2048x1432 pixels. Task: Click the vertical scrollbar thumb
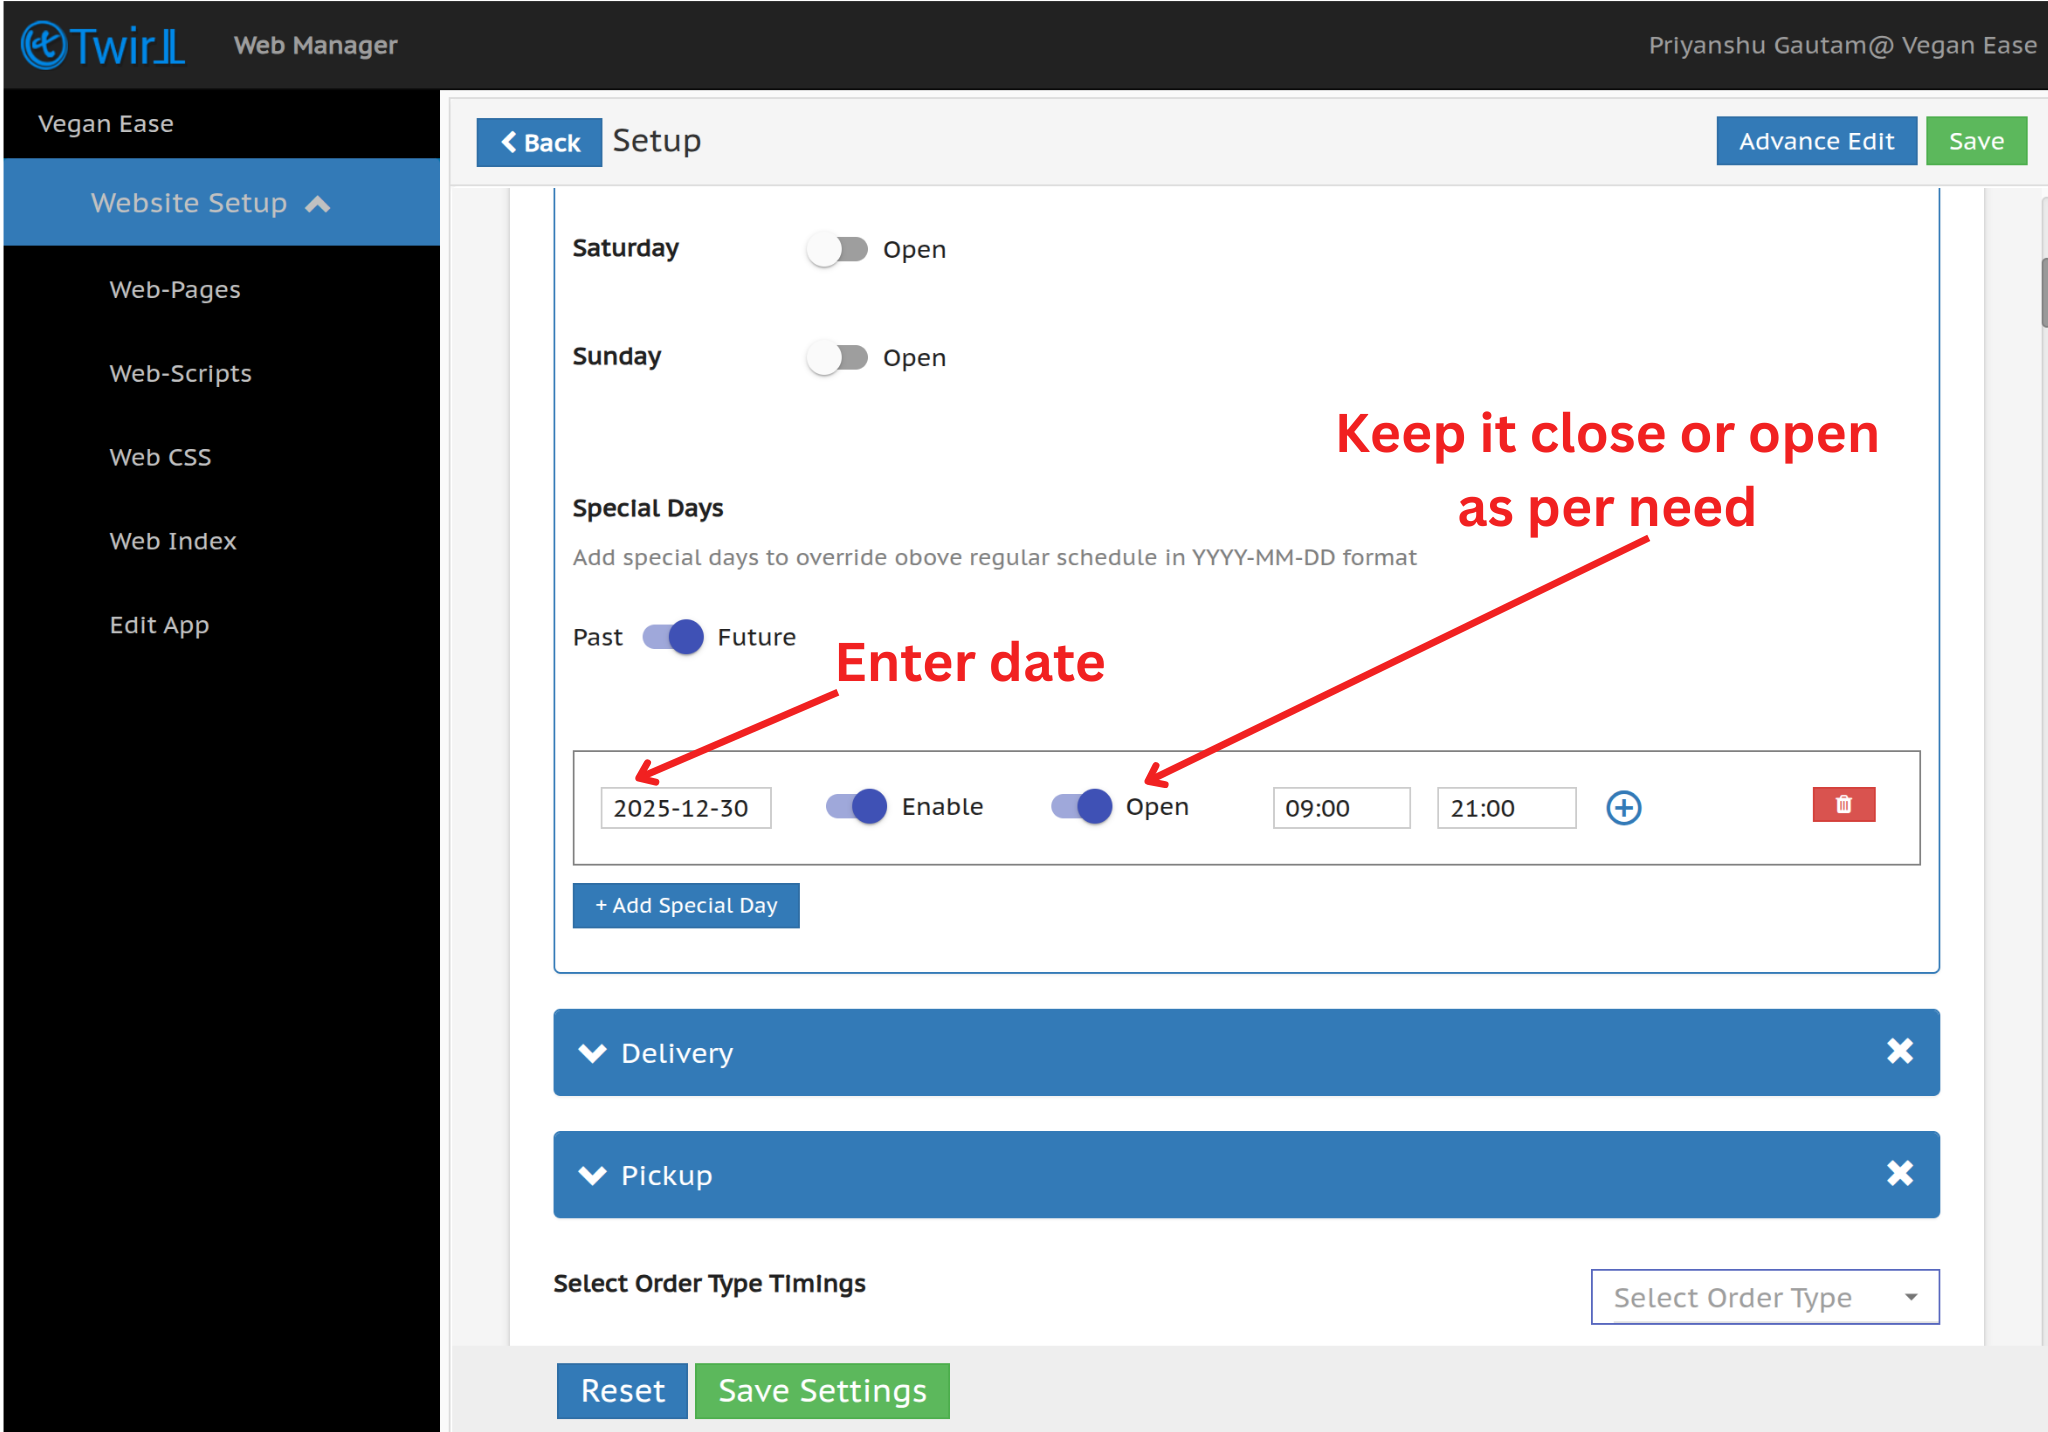pyautogui.click(x=2043, y=292)
